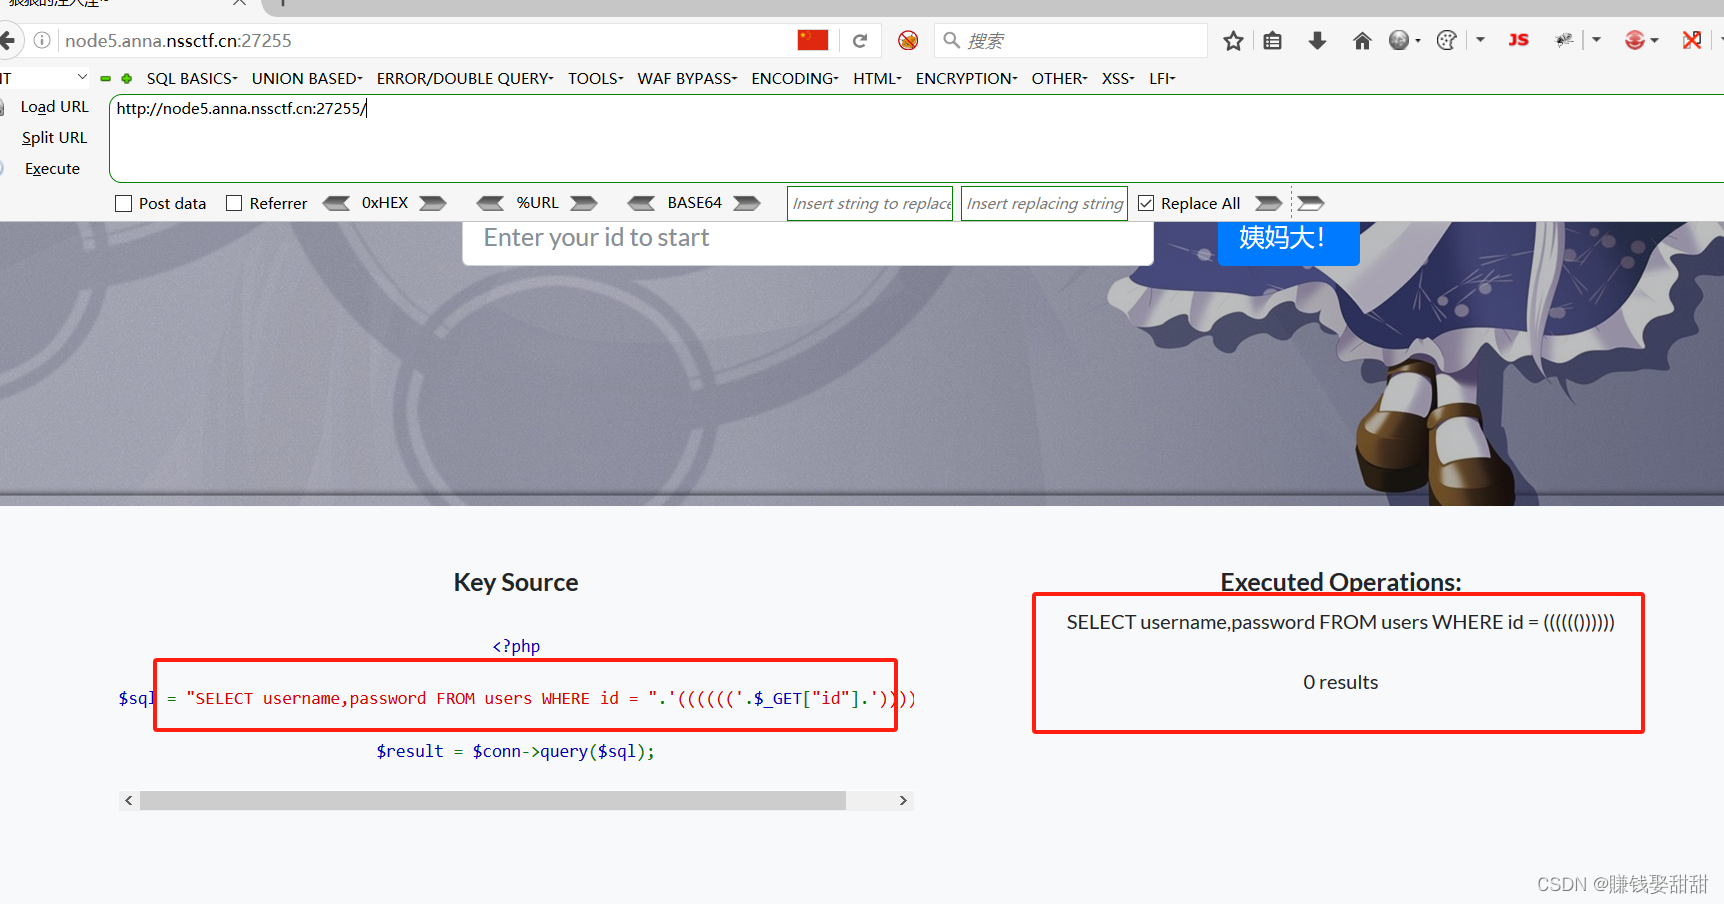1724x904 pixels.
Task: Click the left arrow before 0xHEX
Action: 336,203
